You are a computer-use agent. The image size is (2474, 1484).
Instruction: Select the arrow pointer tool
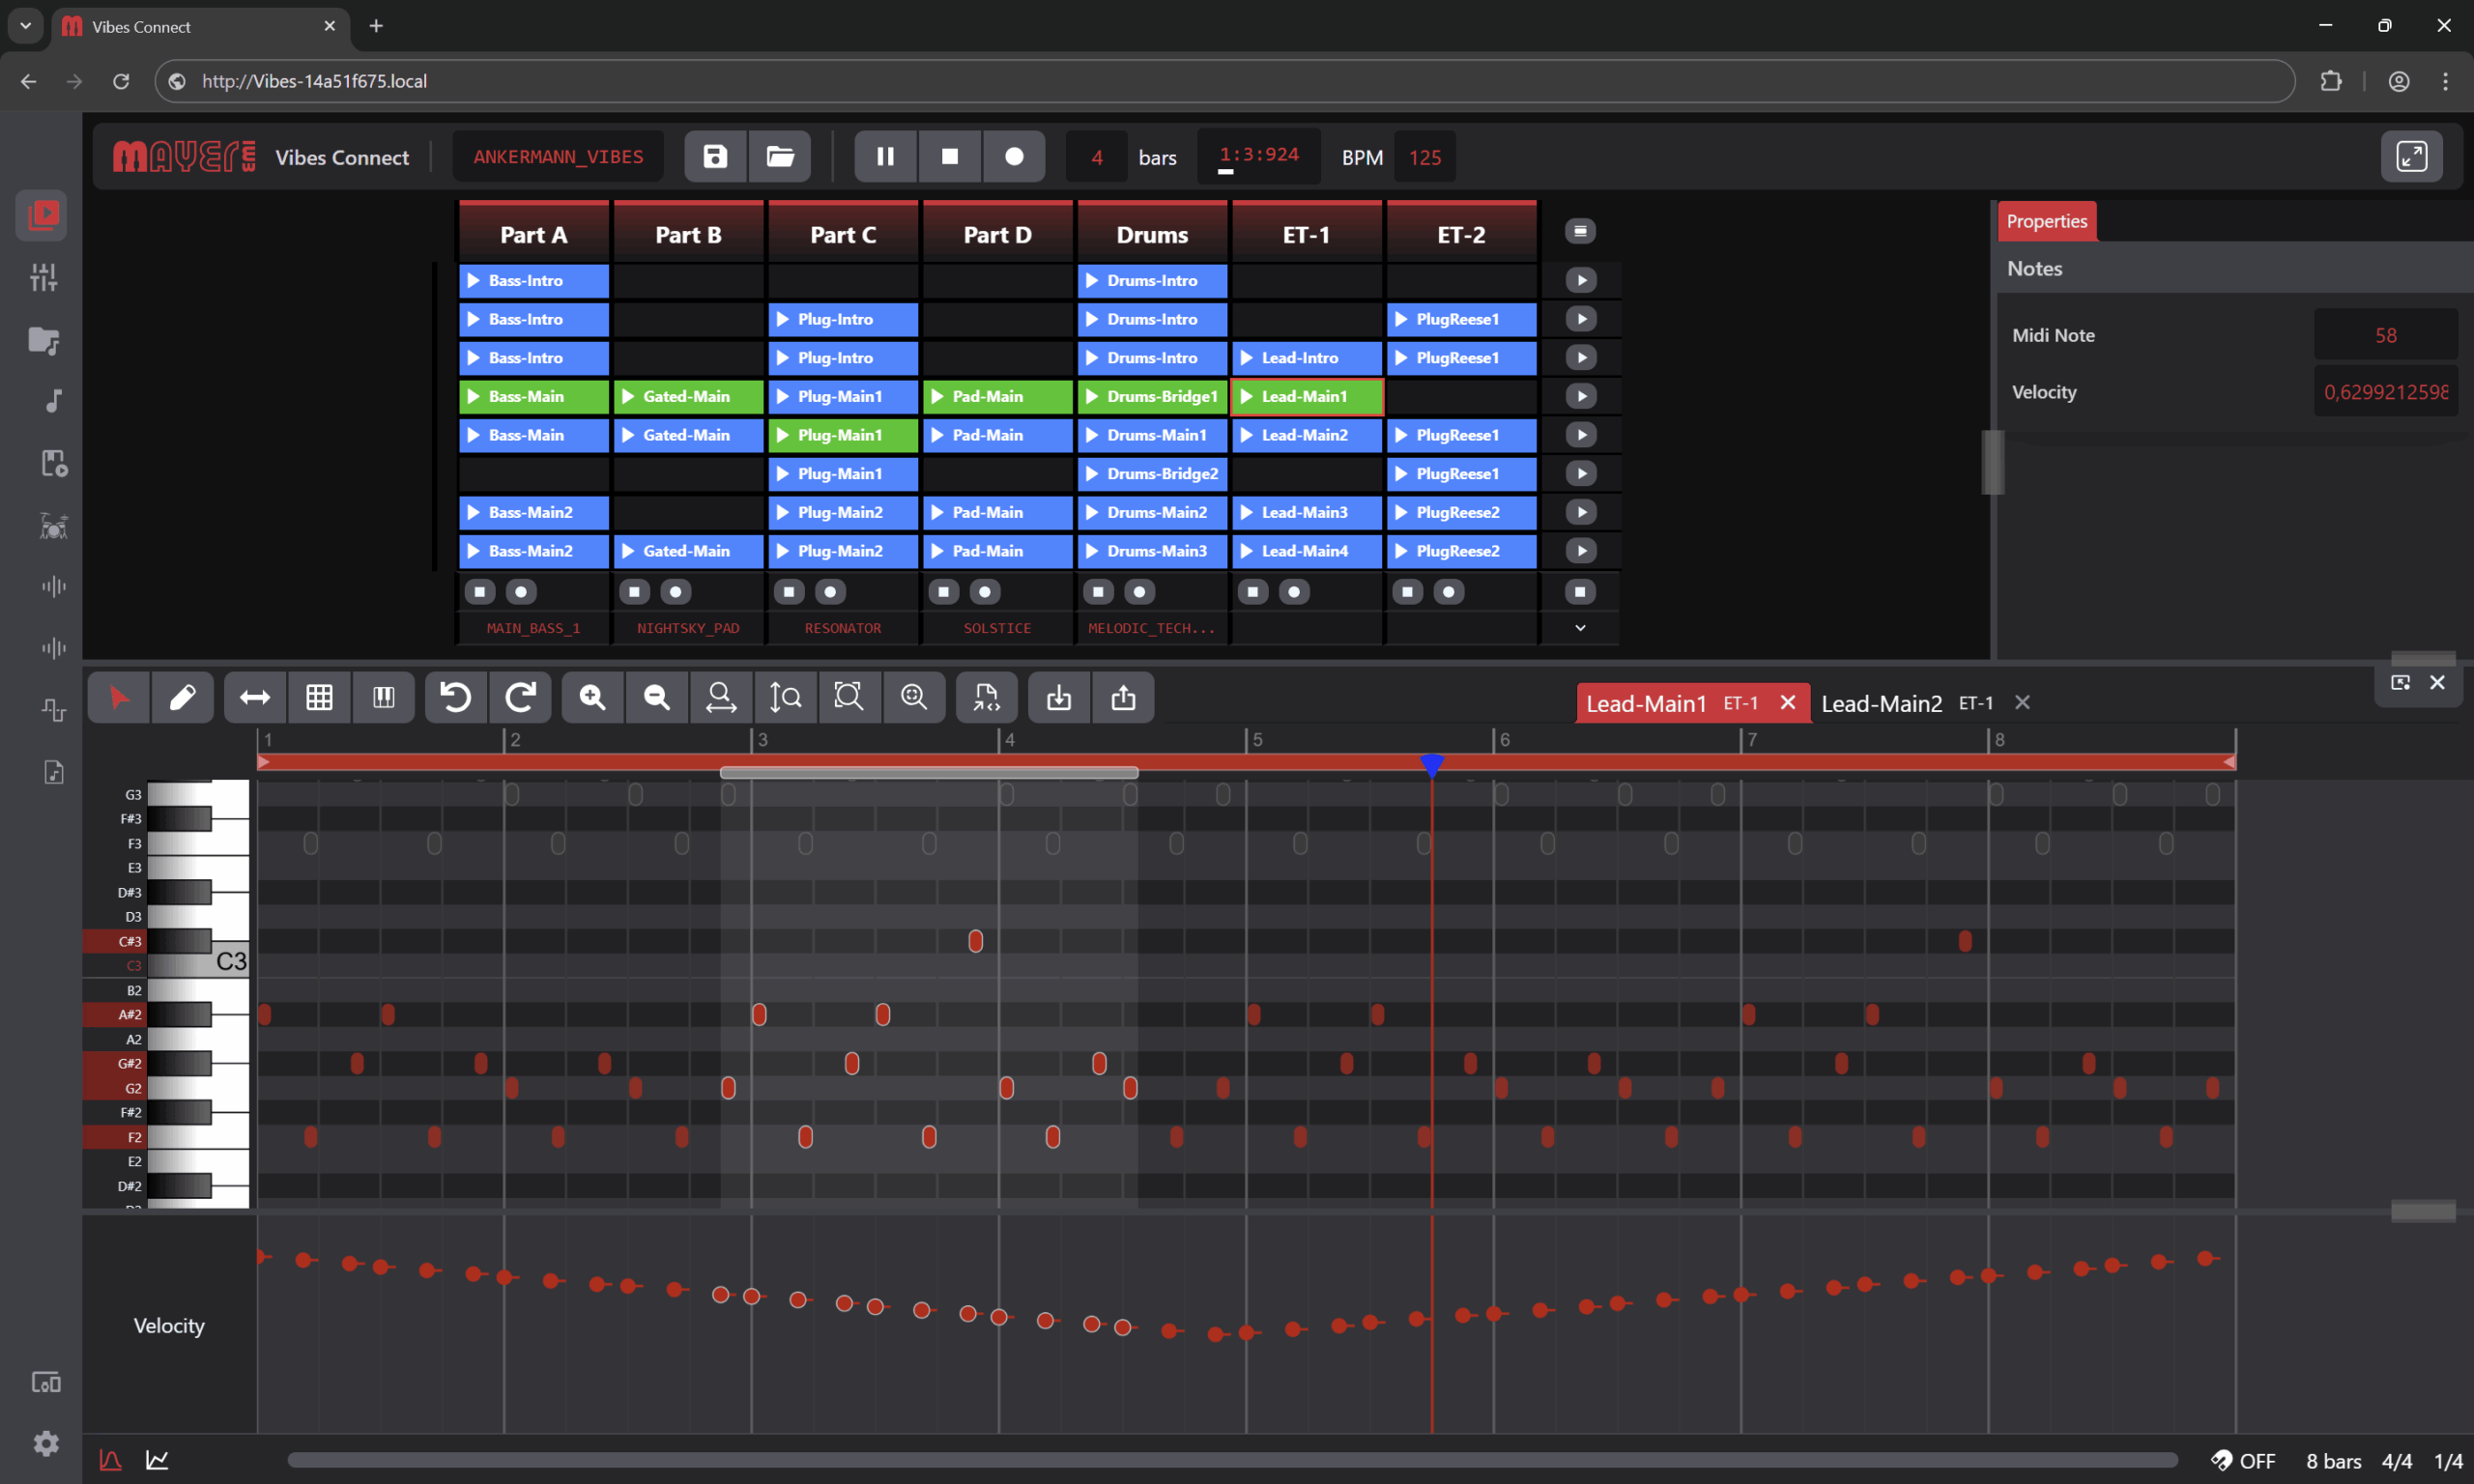coord(119,697)
